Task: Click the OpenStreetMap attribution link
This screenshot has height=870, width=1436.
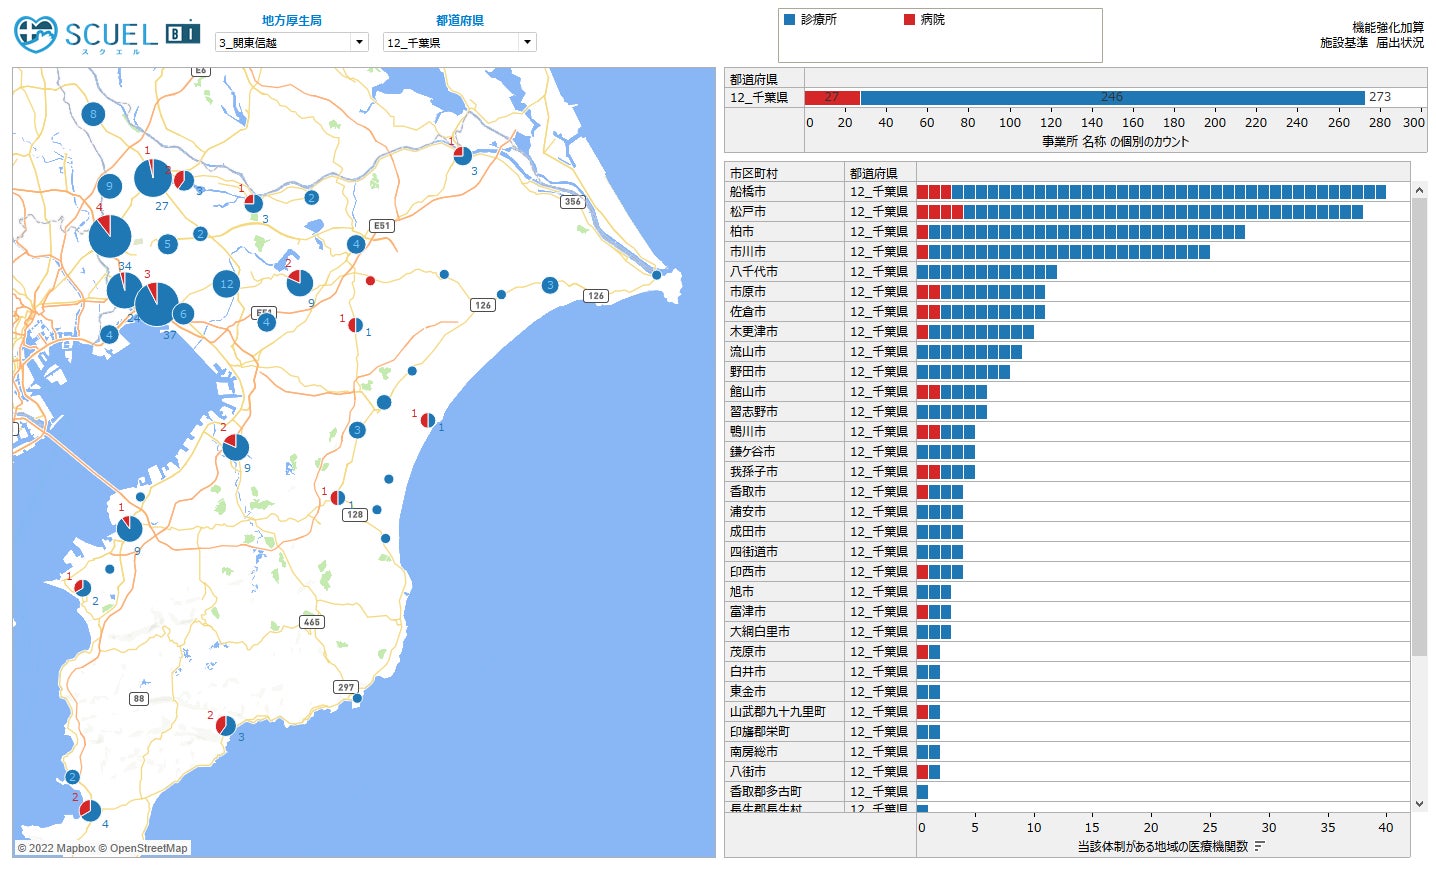Action: (x=148, y=848)
